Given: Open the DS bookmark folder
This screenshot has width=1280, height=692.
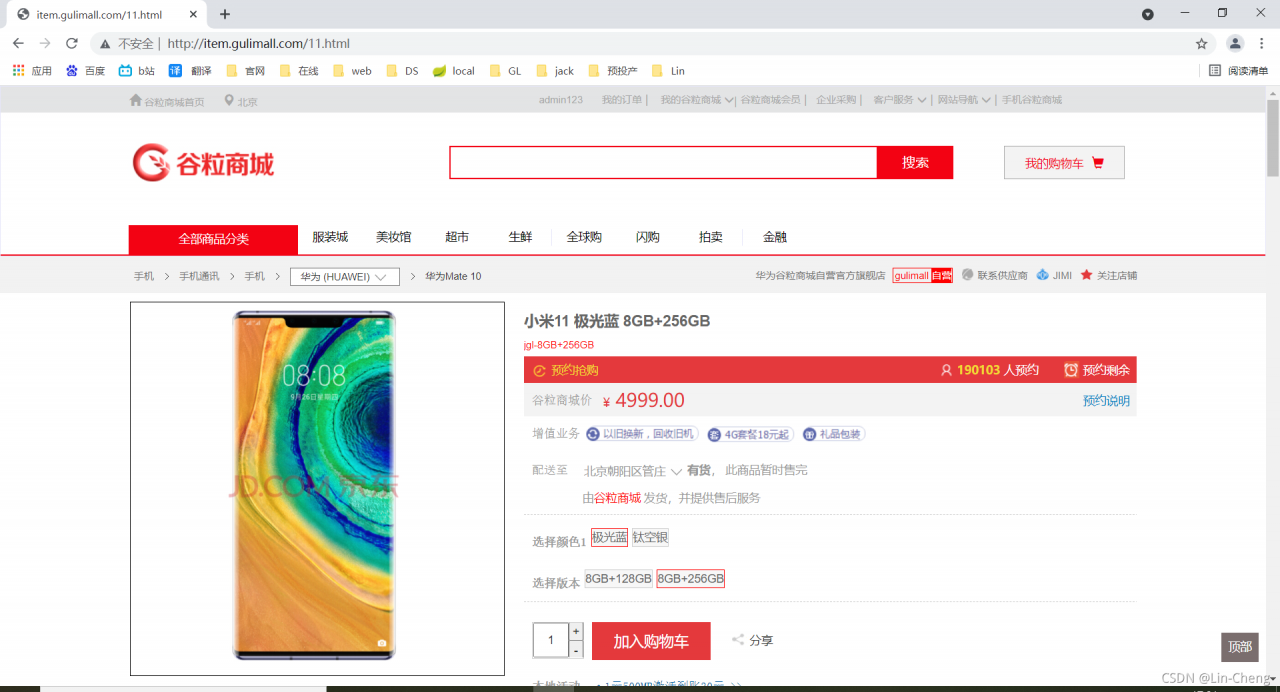Looking at the screenshot, I should 402,71.
